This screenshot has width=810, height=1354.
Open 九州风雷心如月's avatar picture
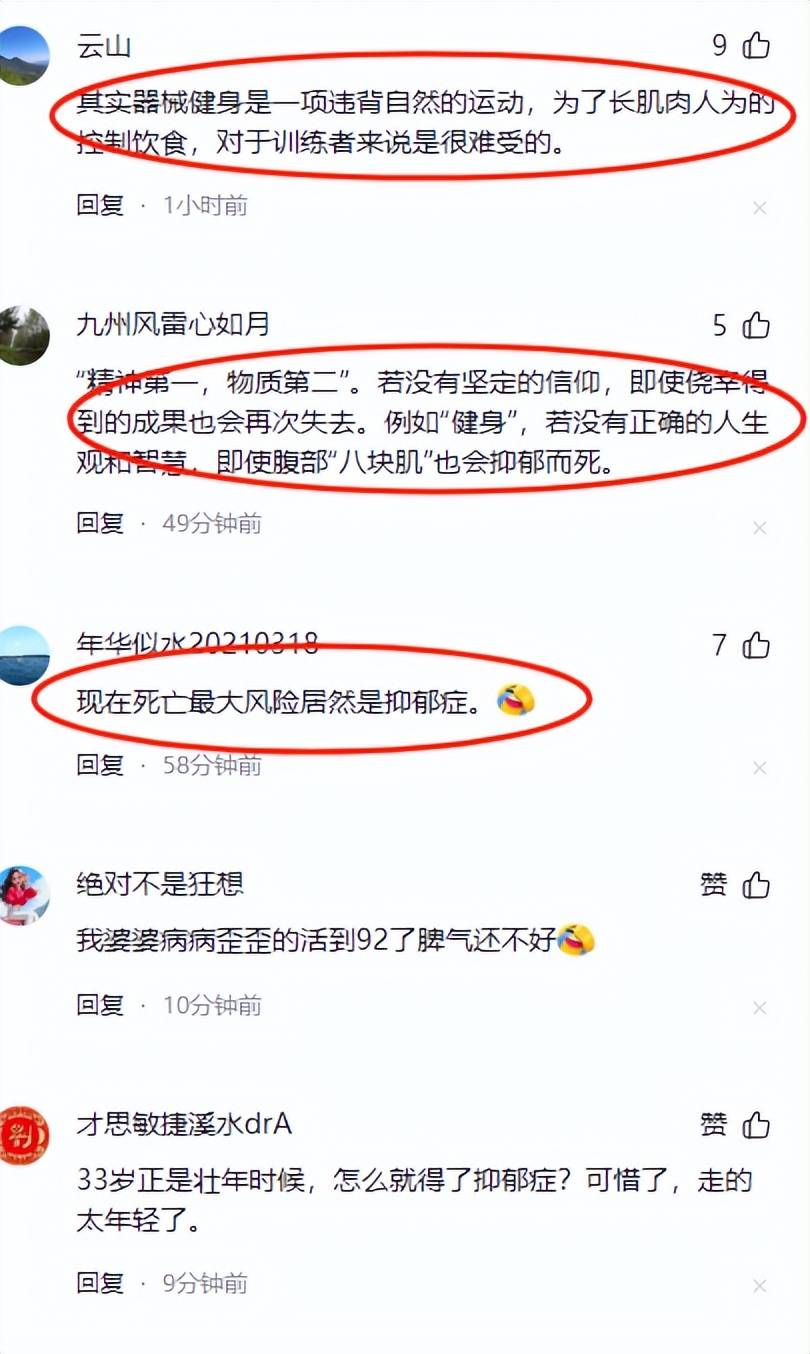22,335
